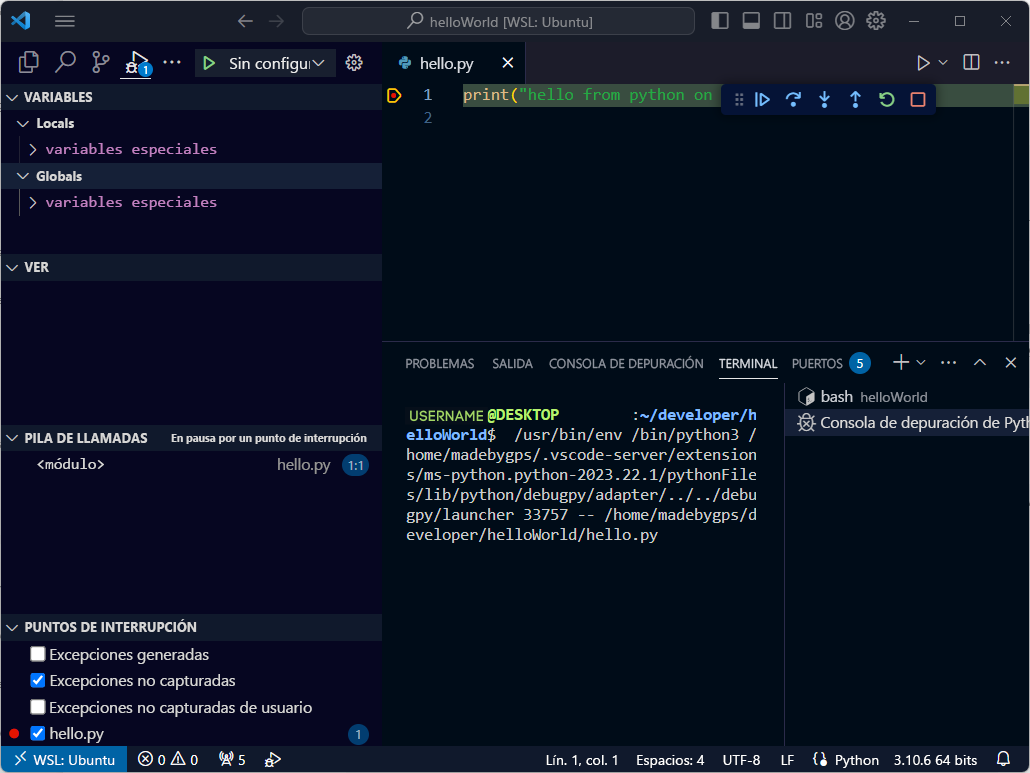Click the WSL: Ubuntu remote indicator
The image size is (1030, 773).
click(x=64, y=760)
